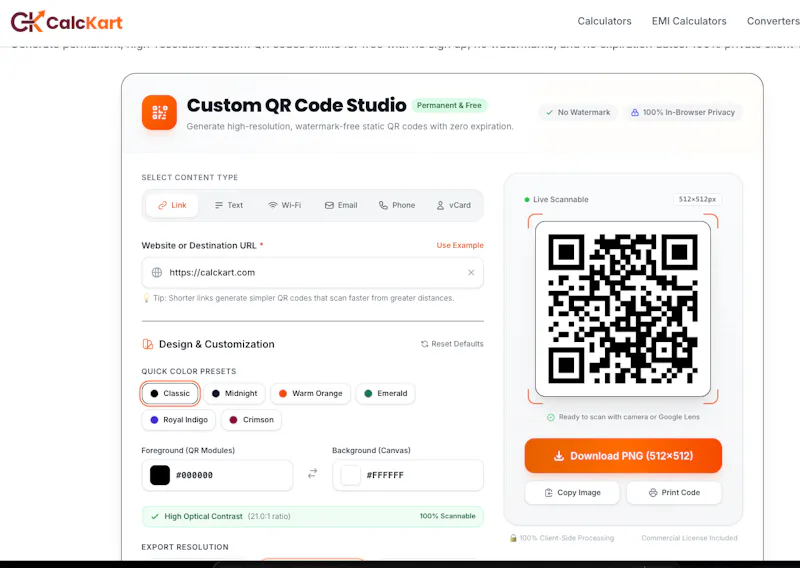
Task: Click the orange QR Code Studio app icon
Action: click(159, 112)
